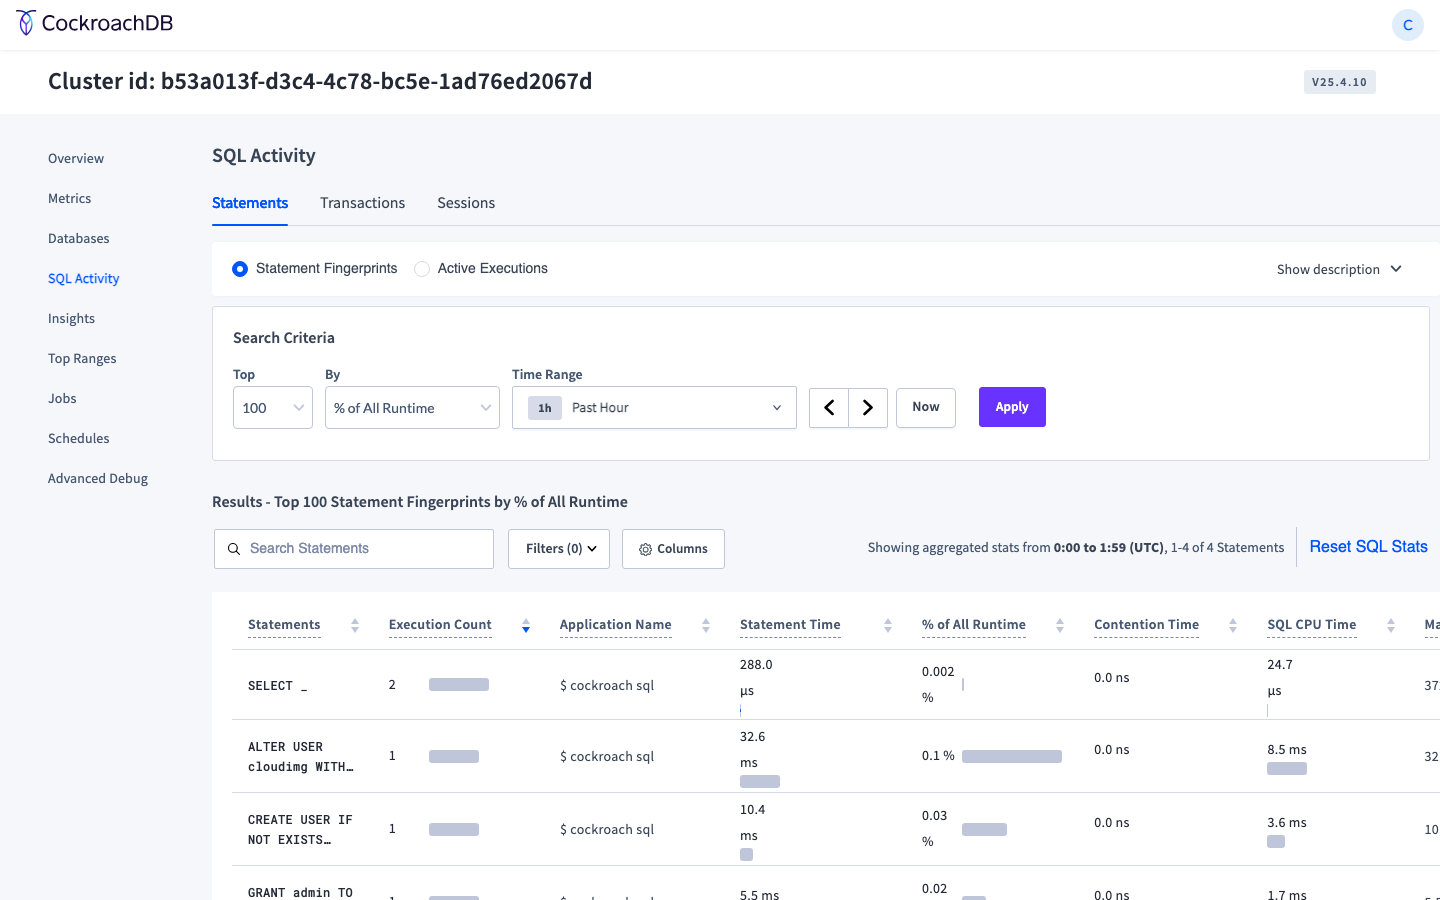Image resolution: width=1440 pixels, height=900 pixels.
Task: Sort by % of All Runtime arrows
Action: tap(1060, 625)
